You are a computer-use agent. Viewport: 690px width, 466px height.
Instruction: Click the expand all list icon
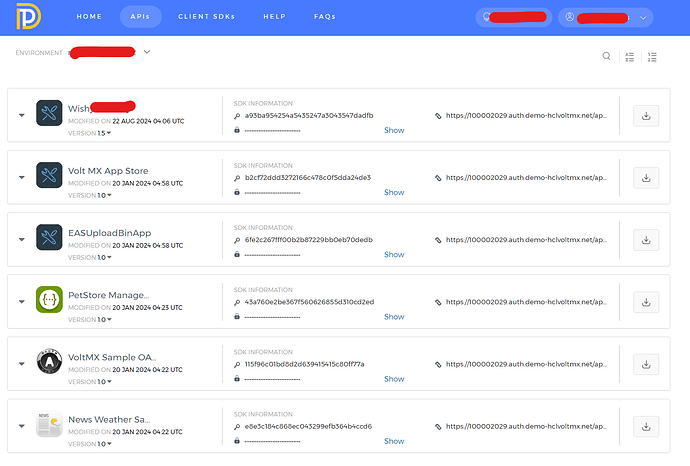pyautogui.click(x=630, y=57)
